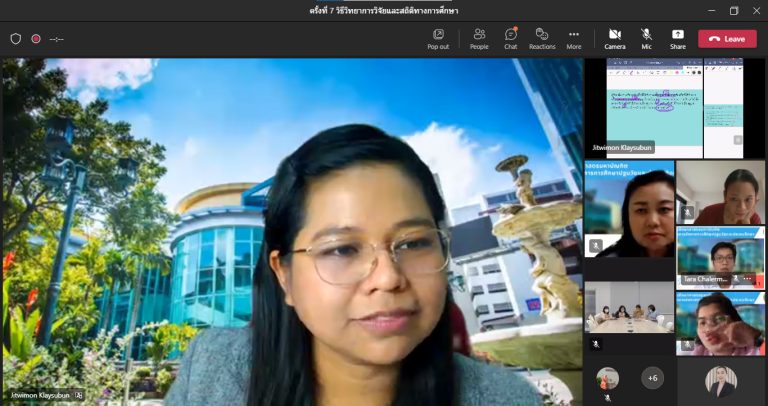The height and width of the screenshot is (406, 768).
Task: Restore down the Teams meeting window
Action: (x=733, y=10)
